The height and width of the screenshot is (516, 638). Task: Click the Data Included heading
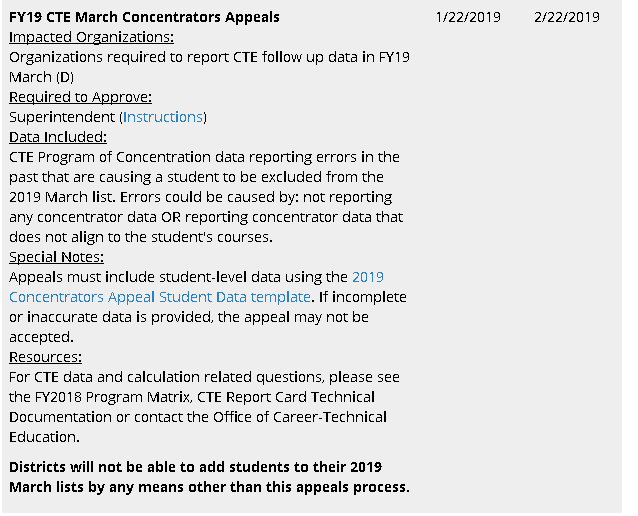coord(58,137)
